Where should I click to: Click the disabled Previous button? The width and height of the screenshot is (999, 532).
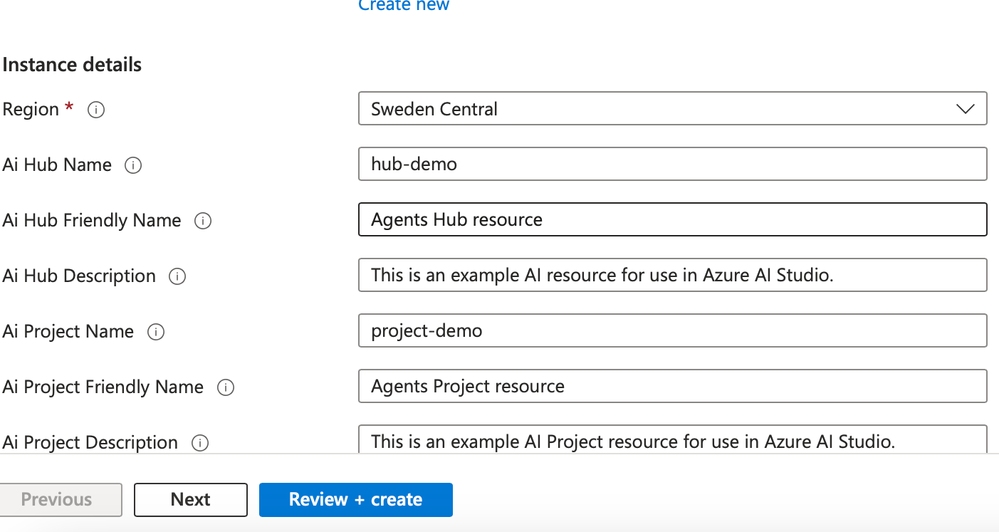point(61,500)
